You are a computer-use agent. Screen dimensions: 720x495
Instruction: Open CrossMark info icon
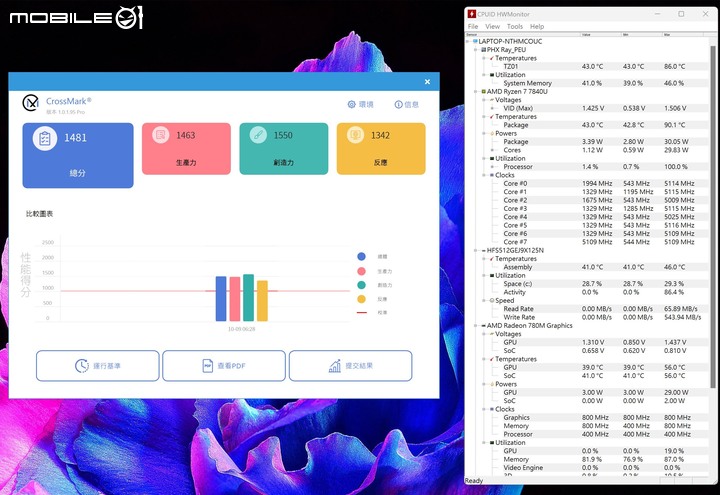399,104
